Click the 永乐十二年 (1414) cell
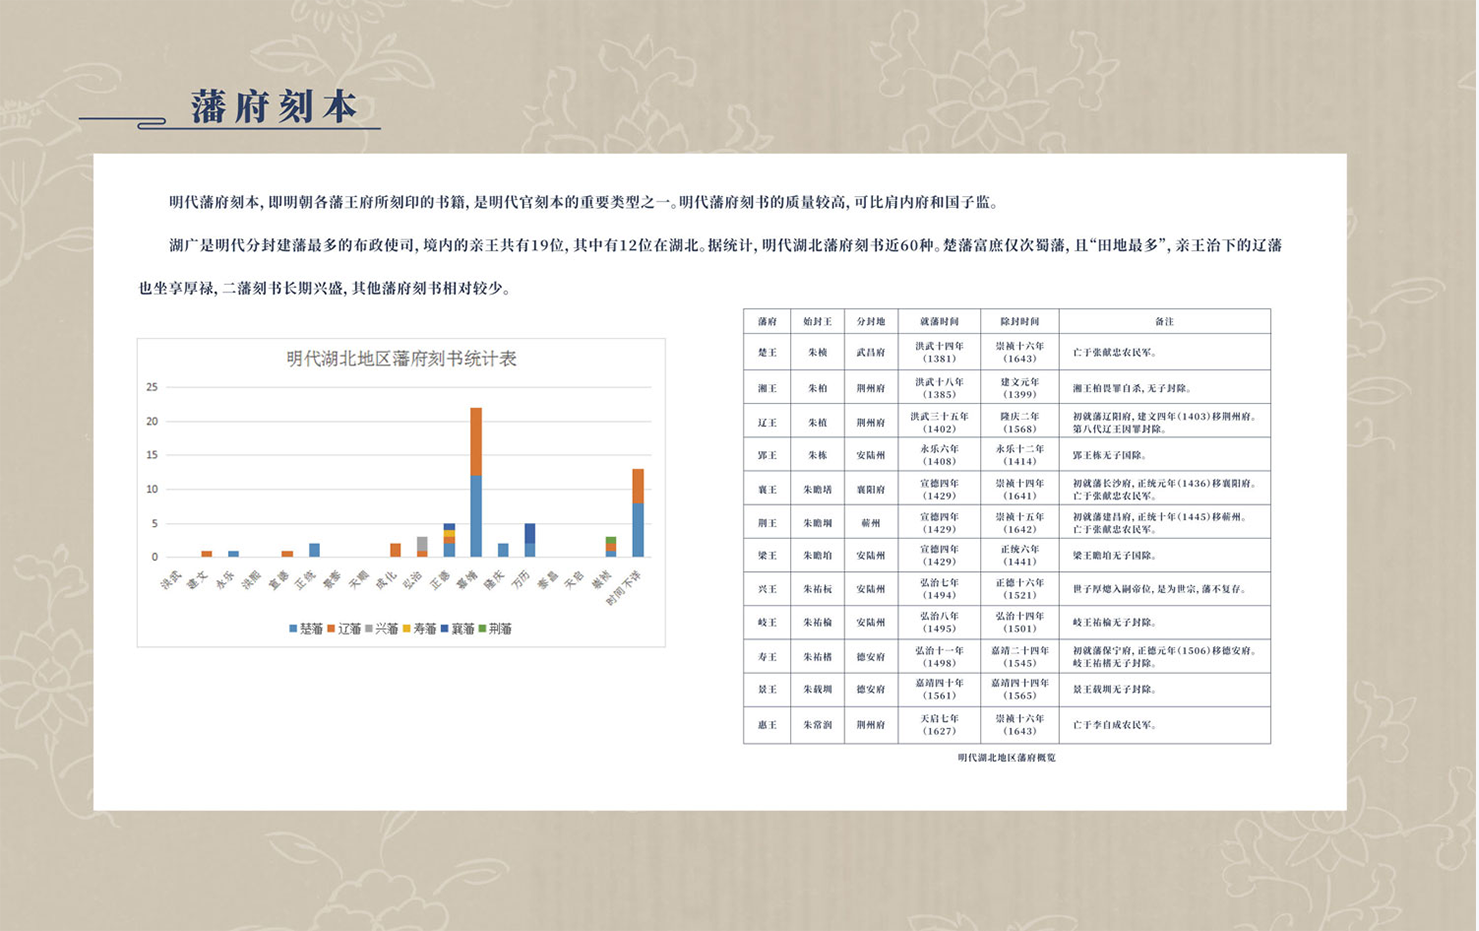1479x931 pixels. pyautogui.click(x=1020, y=455)
